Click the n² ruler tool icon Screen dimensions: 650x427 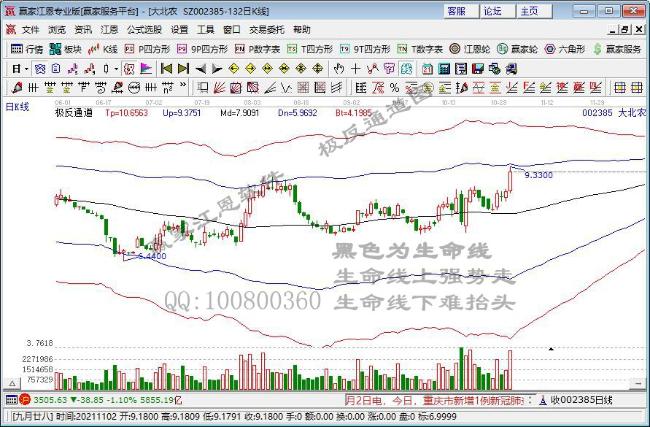167,87
